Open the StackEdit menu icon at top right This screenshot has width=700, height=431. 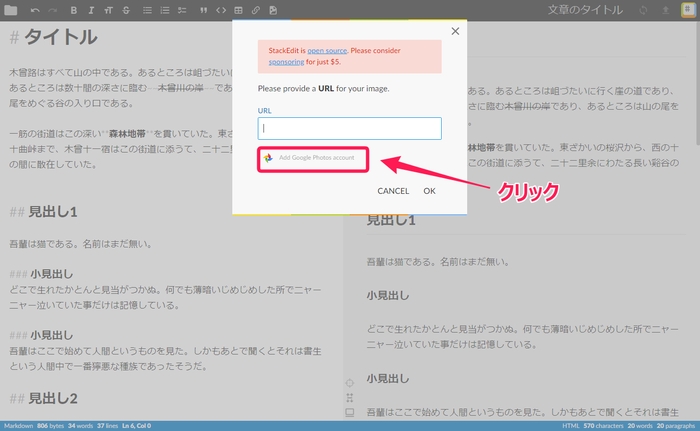pos(688,10)
